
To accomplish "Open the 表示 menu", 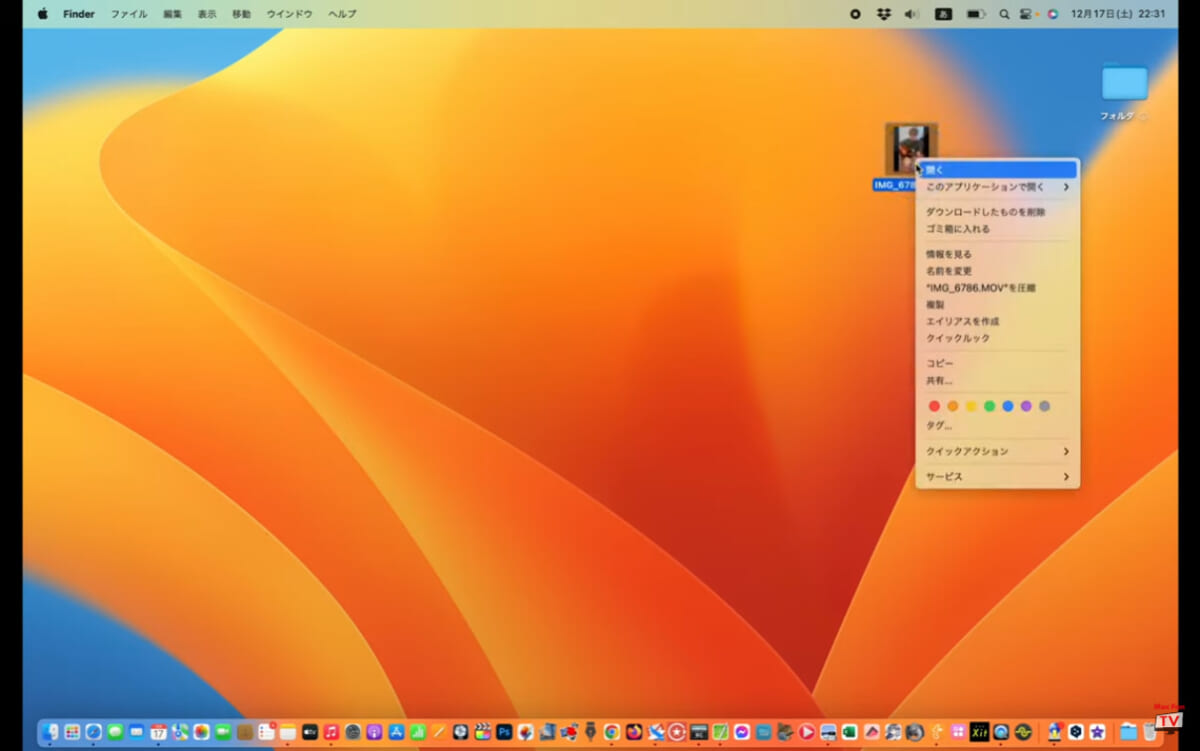I will point(207,14).
